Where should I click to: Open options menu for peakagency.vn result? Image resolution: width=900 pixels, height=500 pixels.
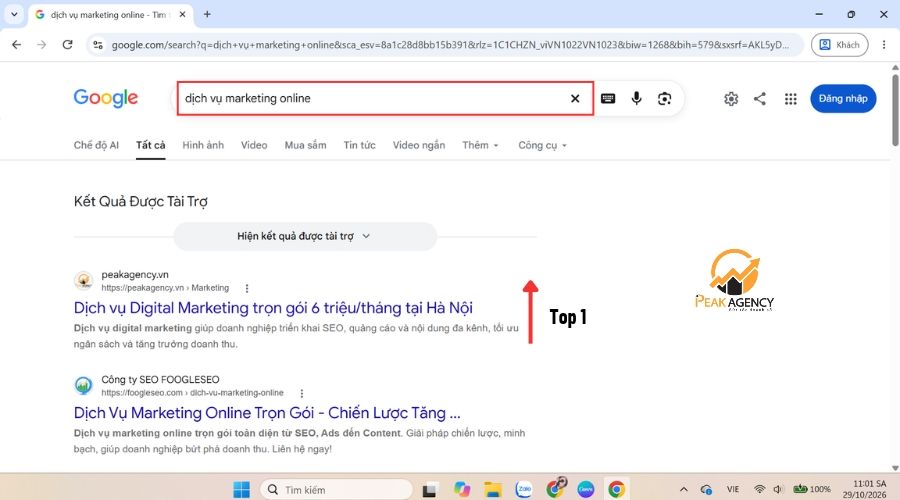click(x=247, y=288)
